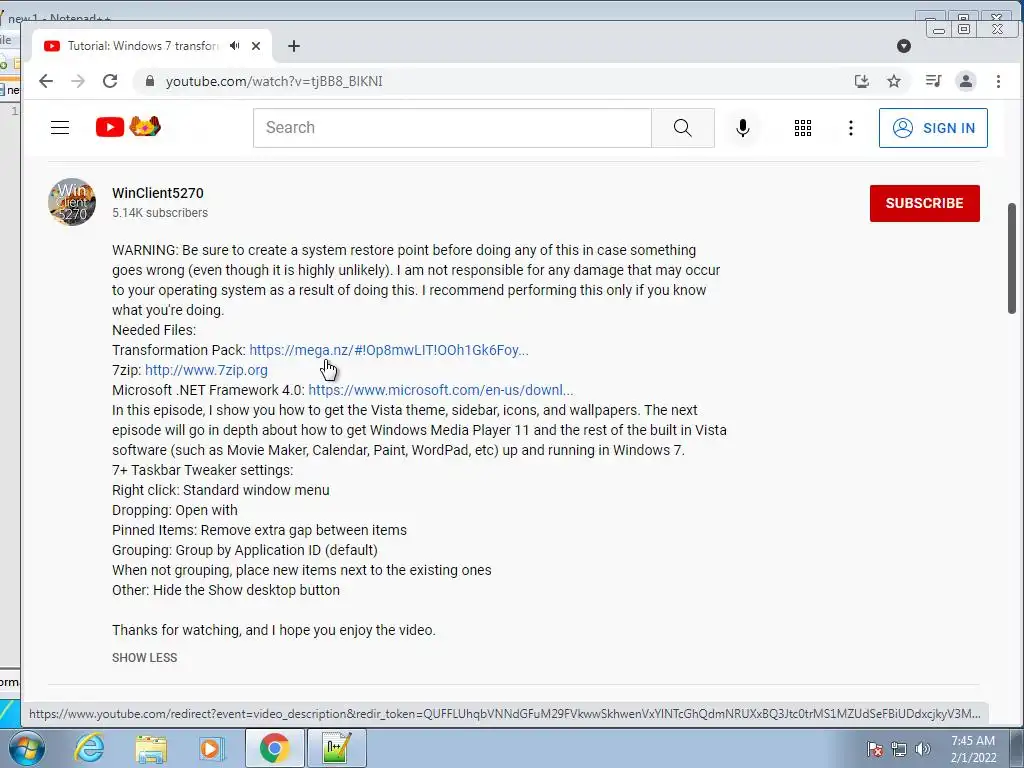Open the tab search dropdown arrow
Image resolution: width=1024 pixels, height=768 pixels.
click(904, 46)
